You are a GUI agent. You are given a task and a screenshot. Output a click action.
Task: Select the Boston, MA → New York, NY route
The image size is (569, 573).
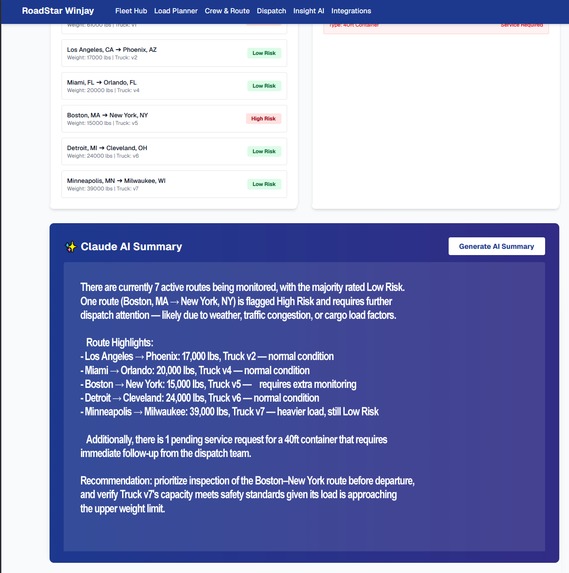(174, 119)
